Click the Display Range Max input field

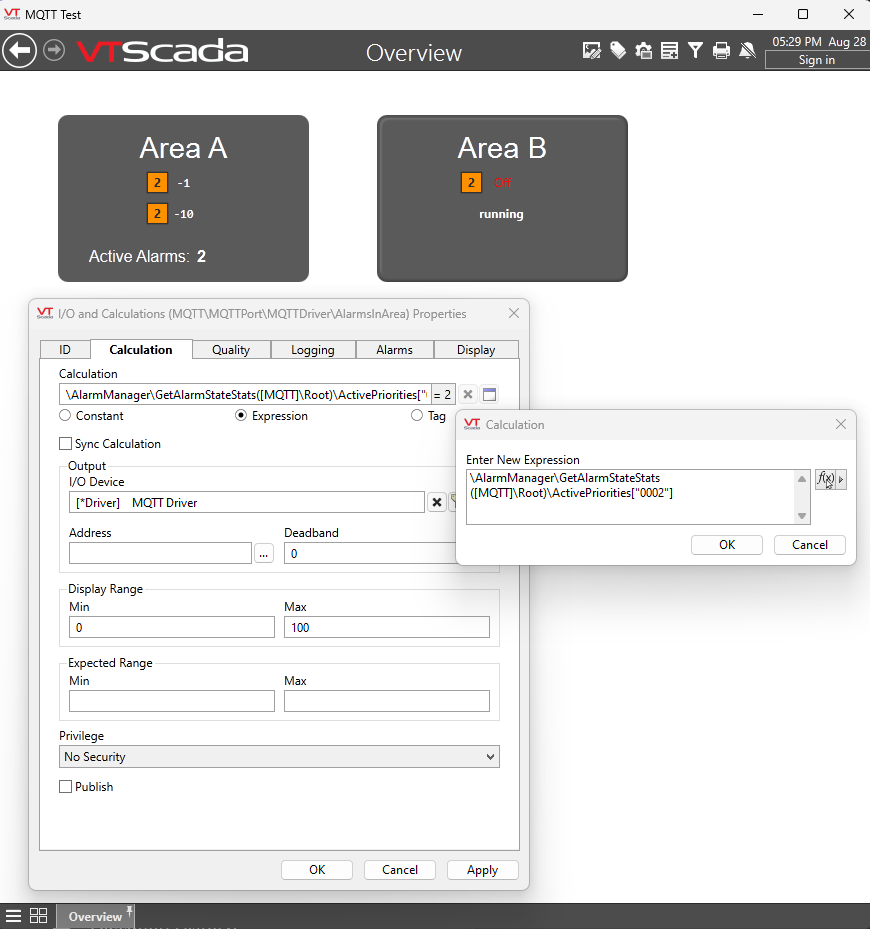tap(386, 627)
